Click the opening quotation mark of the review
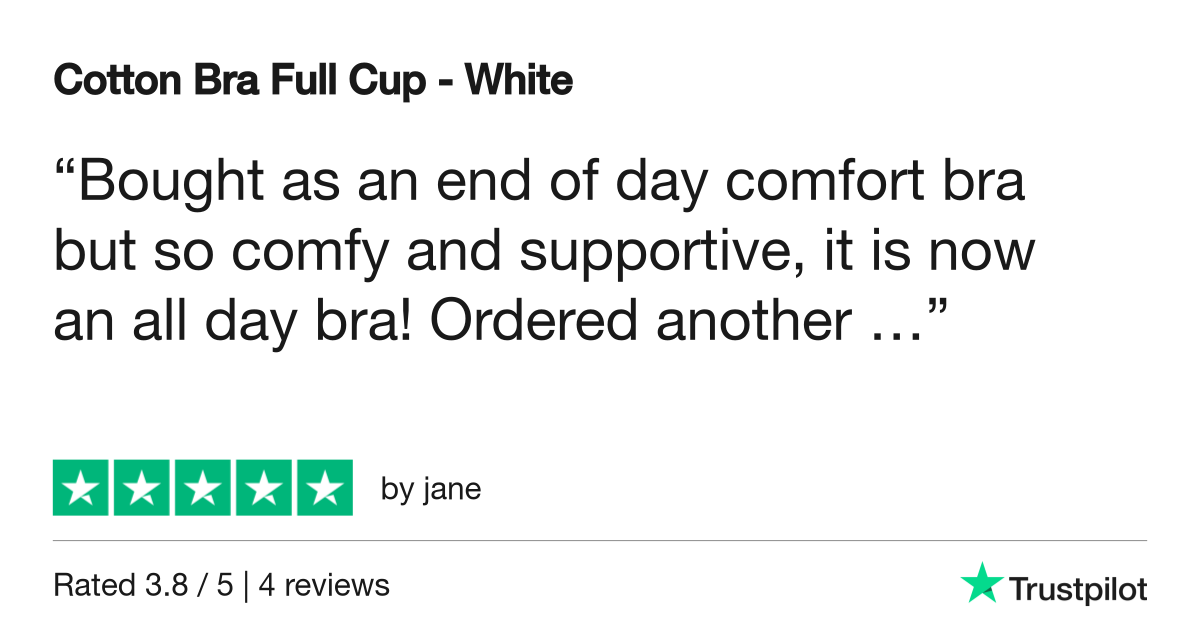The height and width of the screenshot is (627, 1200). click(64, 170)
